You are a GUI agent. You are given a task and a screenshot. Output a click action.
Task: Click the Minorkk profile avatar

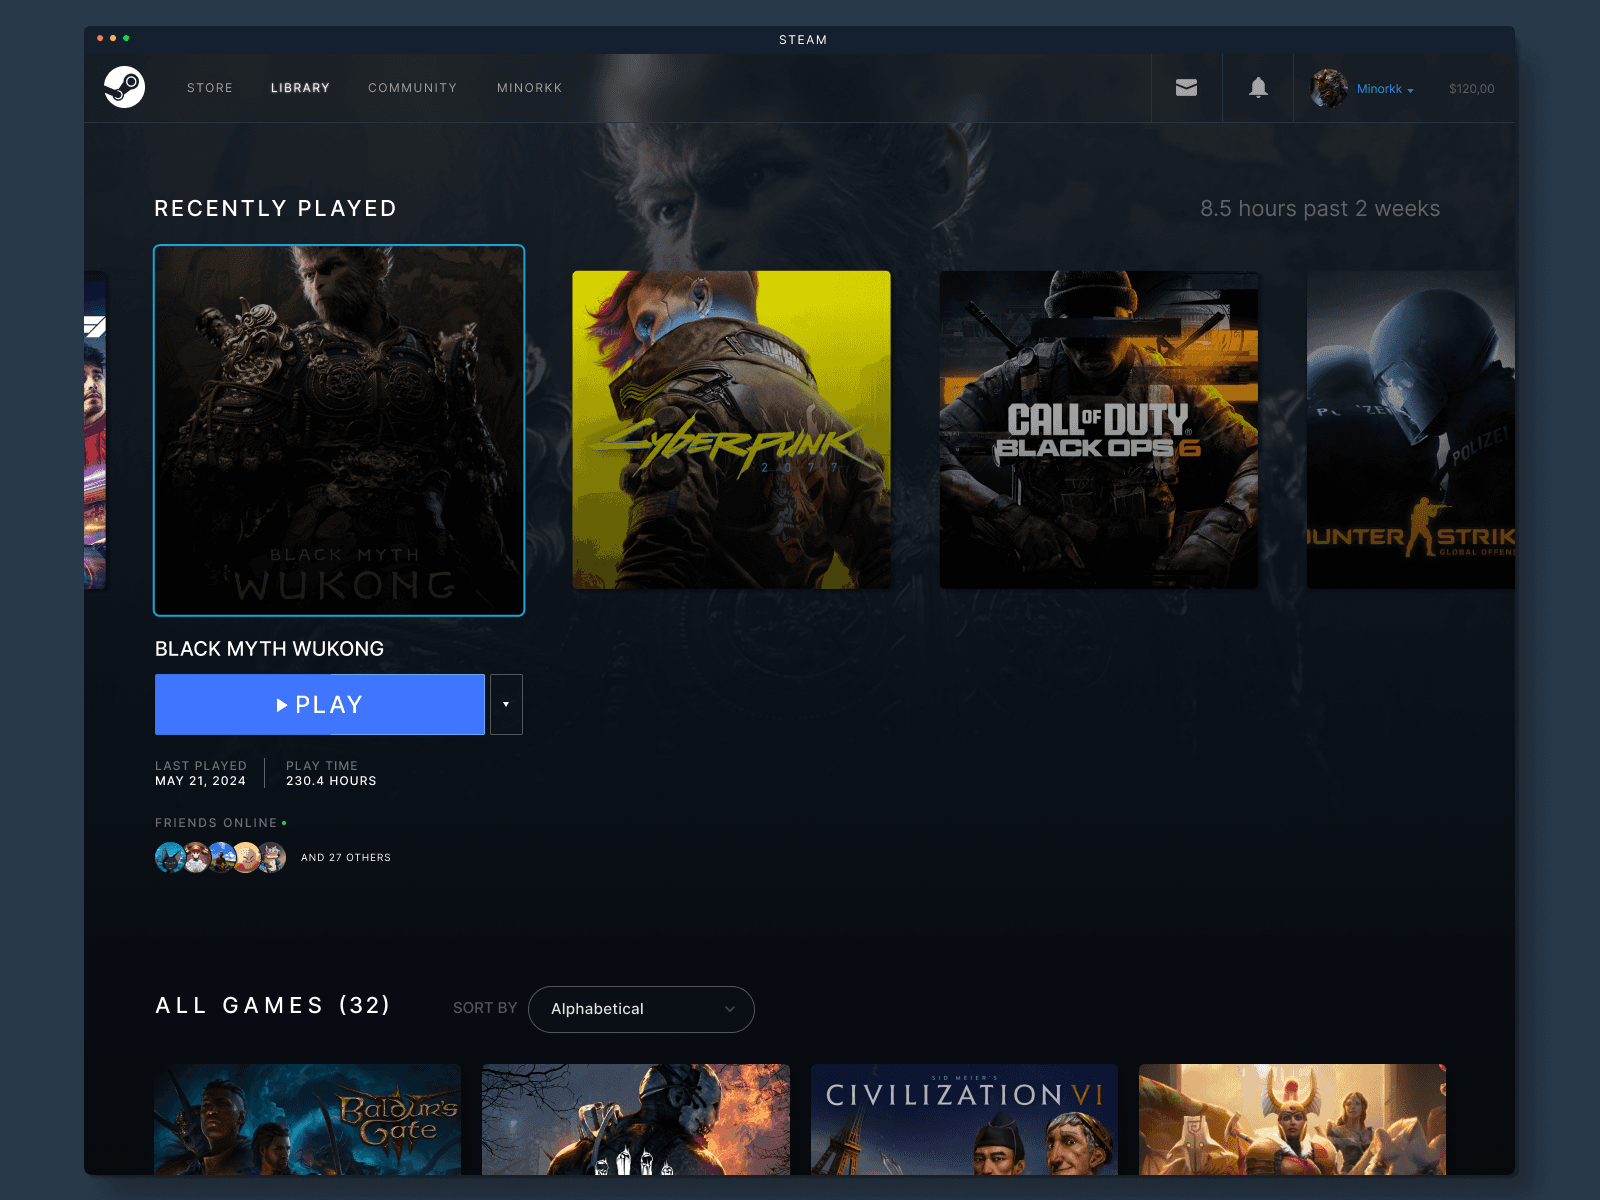click(1329, 88)
